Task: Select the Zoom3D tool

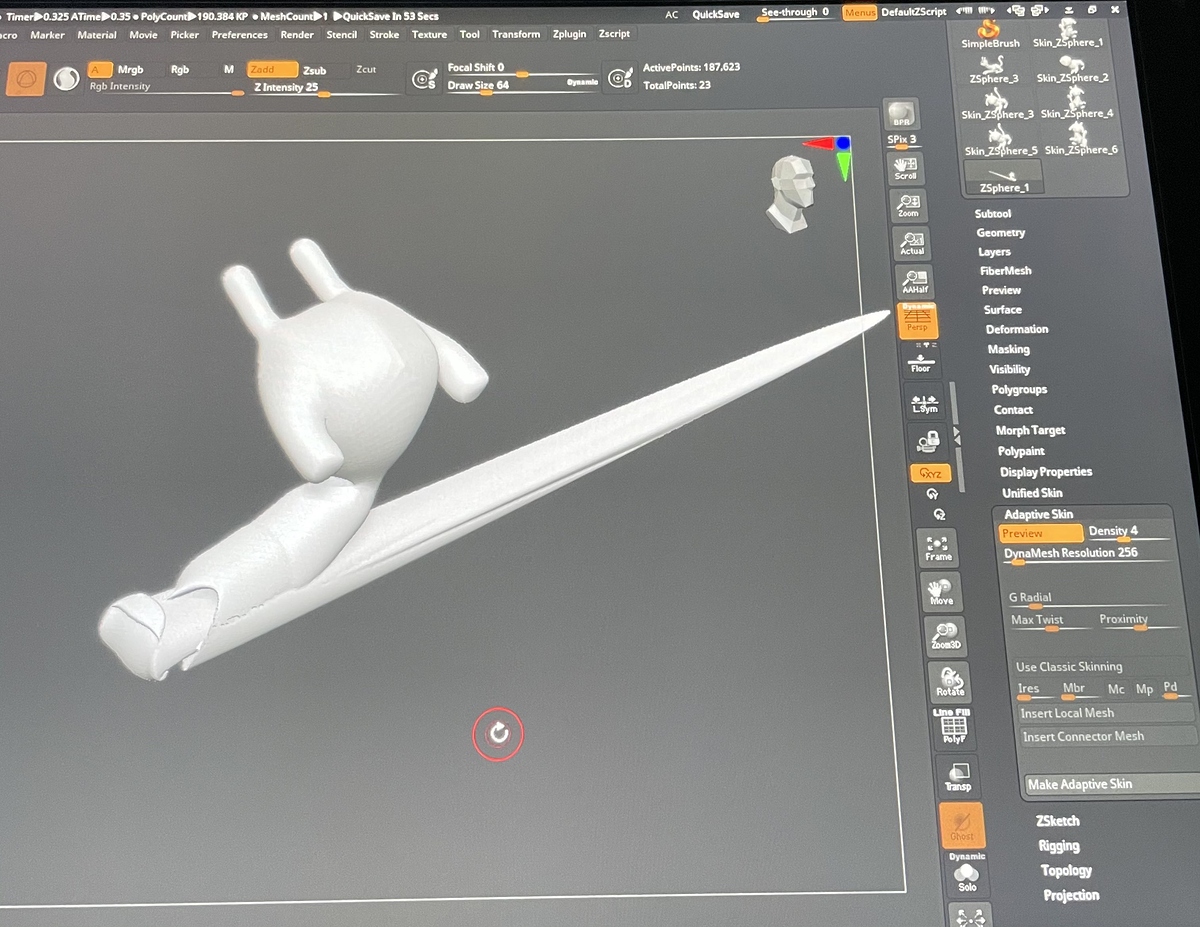Action: tap(945, 635)
